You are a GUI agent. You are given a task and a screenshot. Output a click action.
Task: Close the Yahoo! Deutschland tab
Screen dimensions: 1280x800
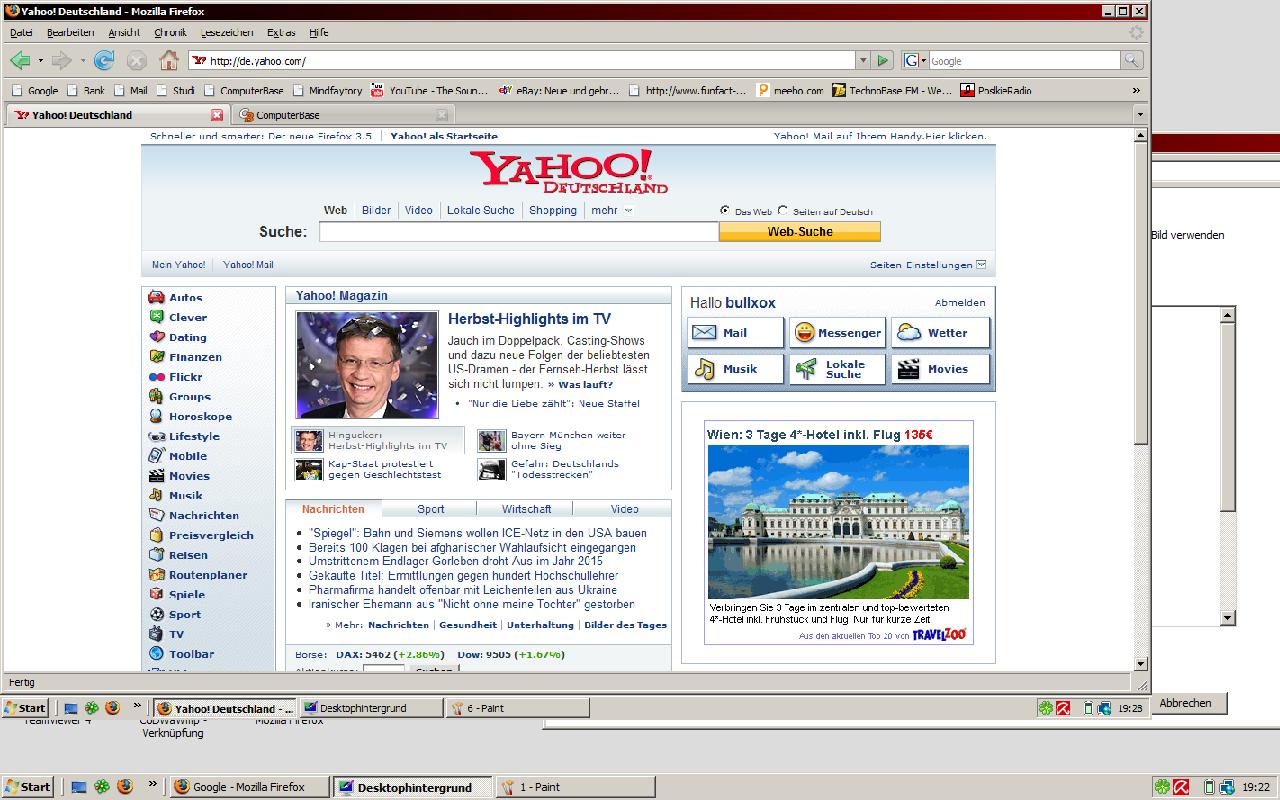point(217,115)
